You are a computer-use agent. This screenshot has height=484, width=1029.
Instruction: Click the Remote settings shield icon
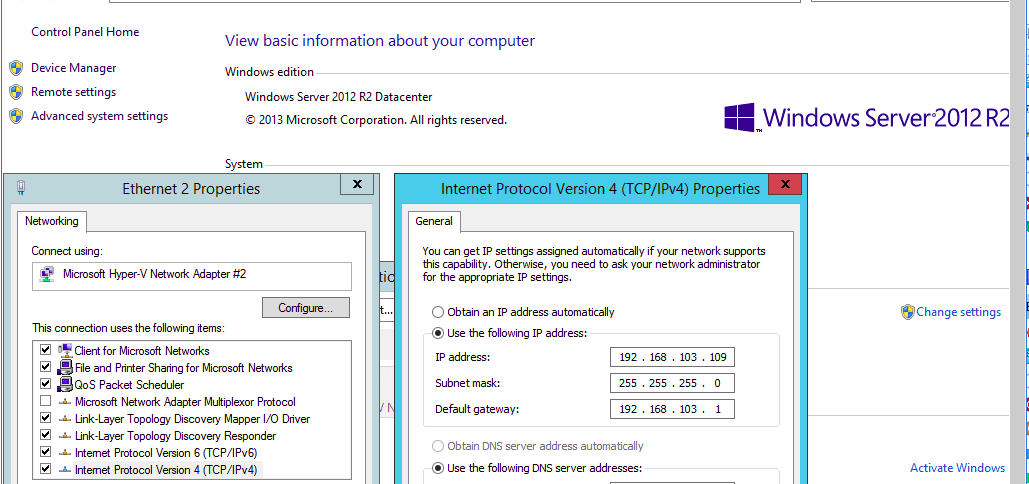click(x=16, y=92)
